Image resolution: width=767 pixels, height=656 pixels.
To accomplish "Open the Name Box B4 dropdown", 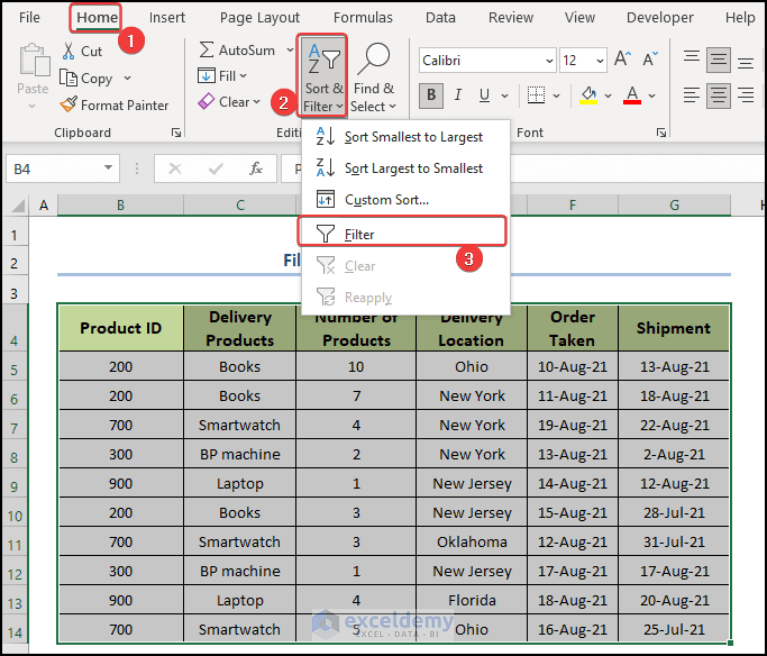I will [x=108, y=168].
